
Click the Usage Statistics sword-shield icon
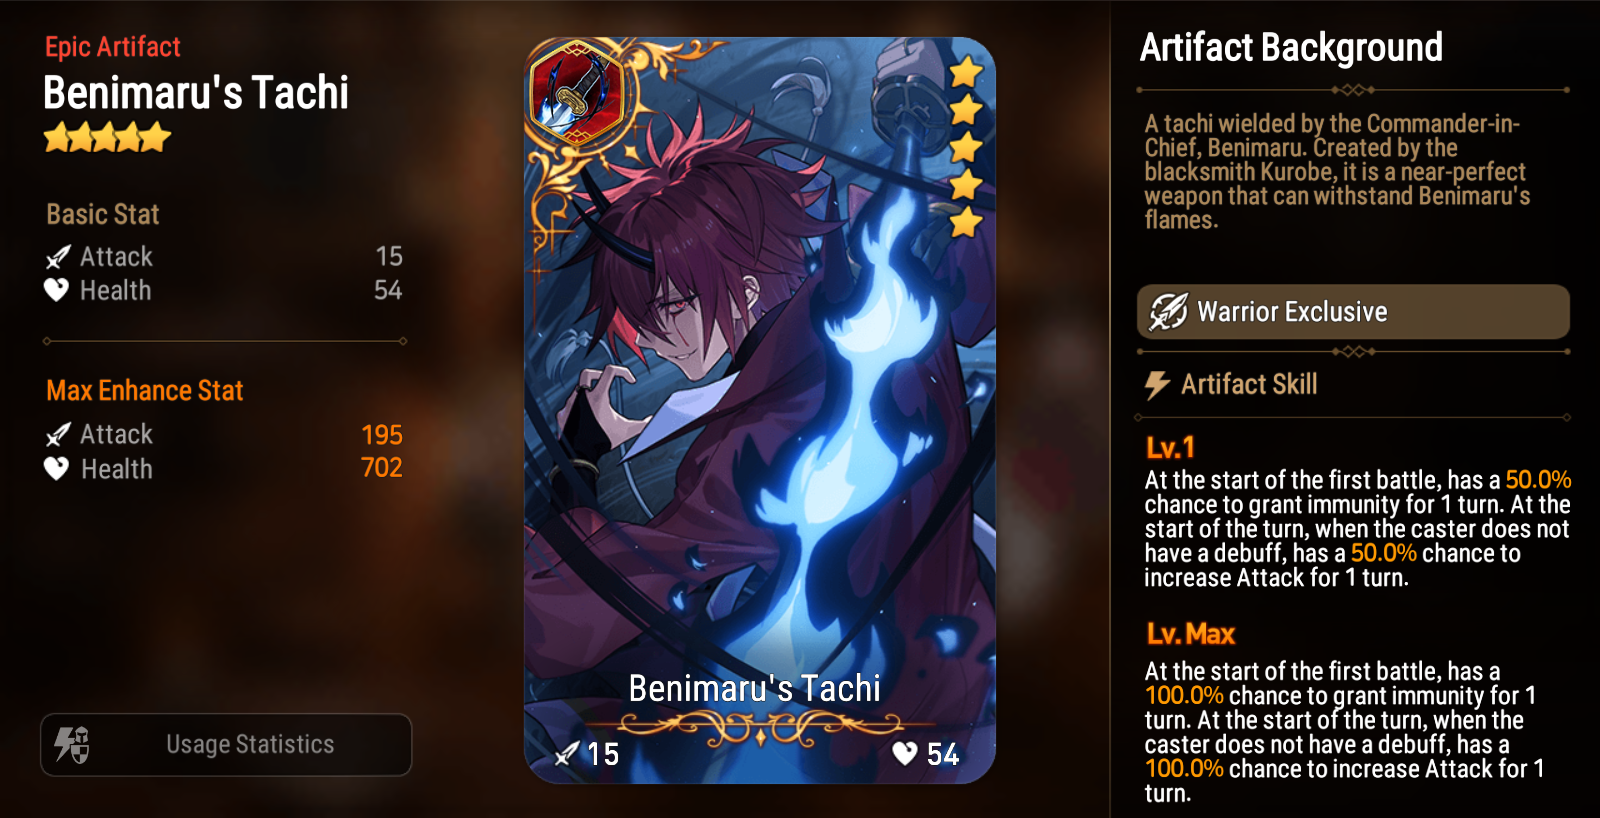point(72,745)
